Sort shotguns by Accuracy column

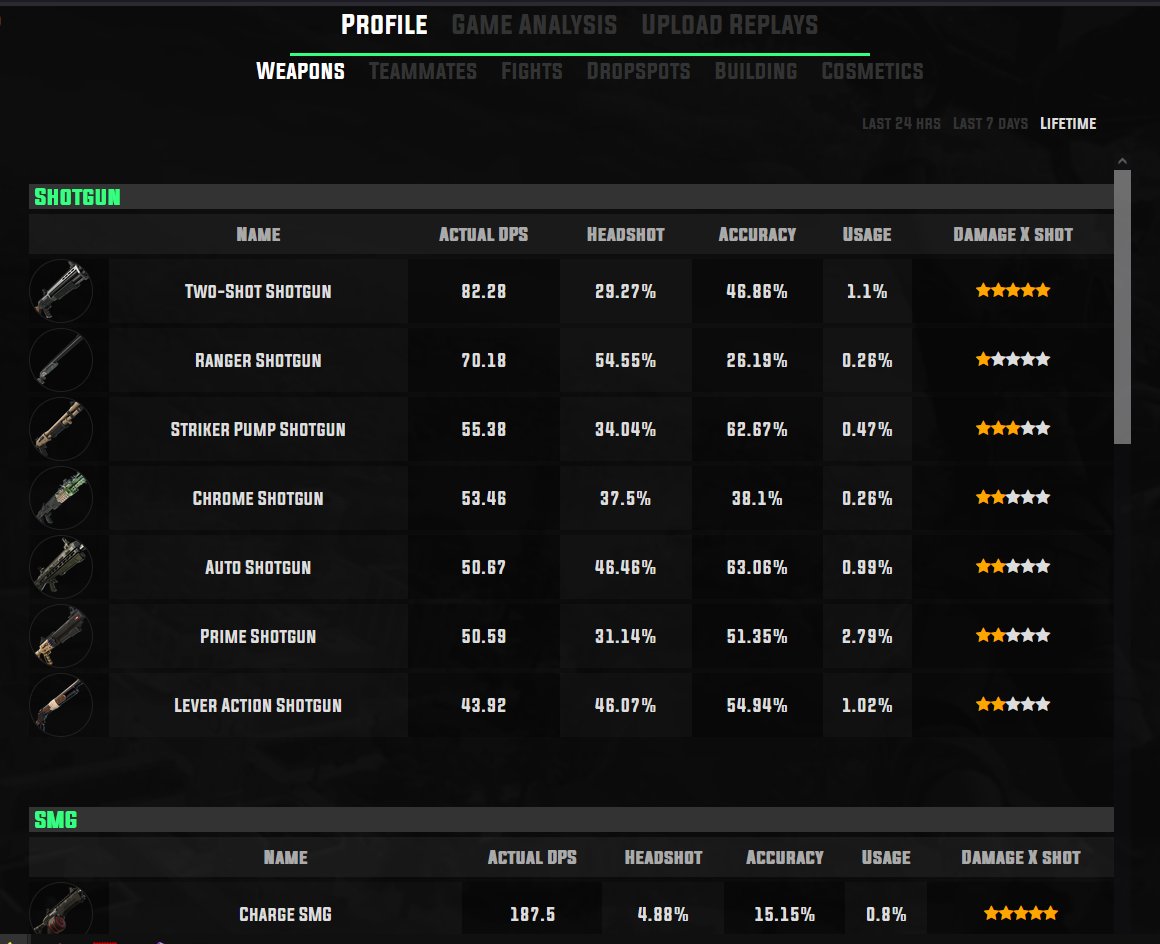tap(758, 235)
